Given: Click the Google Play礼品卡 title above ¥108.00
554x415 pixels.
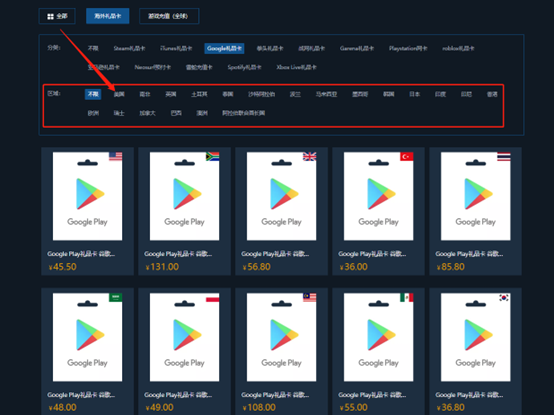Looking at the screenshot, I should pos(275,395).
